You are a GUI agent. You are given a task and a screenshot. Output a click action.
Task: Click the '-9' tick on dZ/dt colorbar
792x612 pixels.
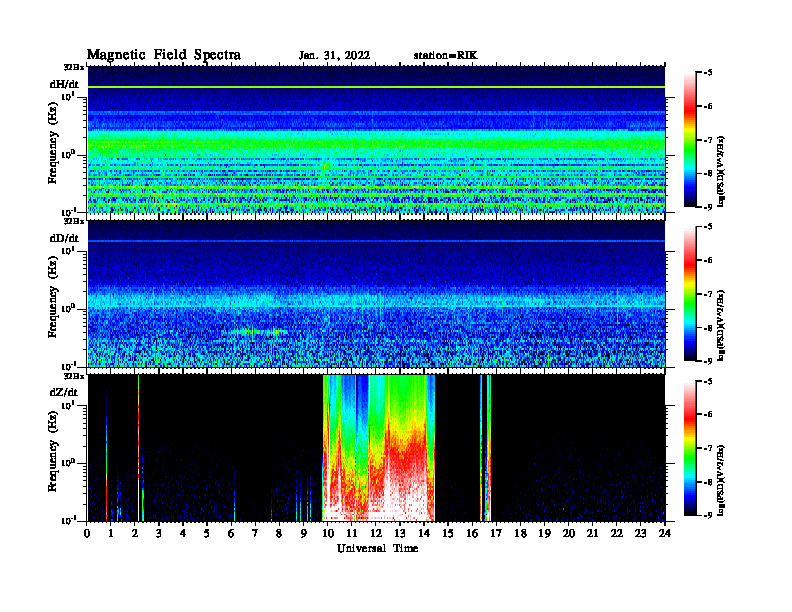pos(708,515)
